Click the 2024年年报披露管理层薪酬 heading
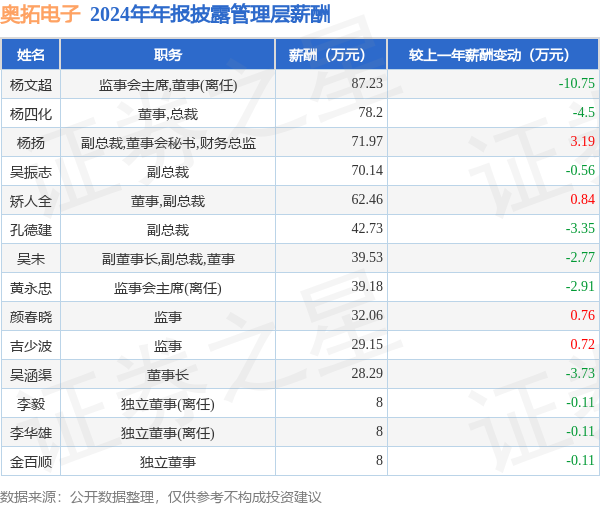This screenshot has height=506, width=600. tap(210, 15)
